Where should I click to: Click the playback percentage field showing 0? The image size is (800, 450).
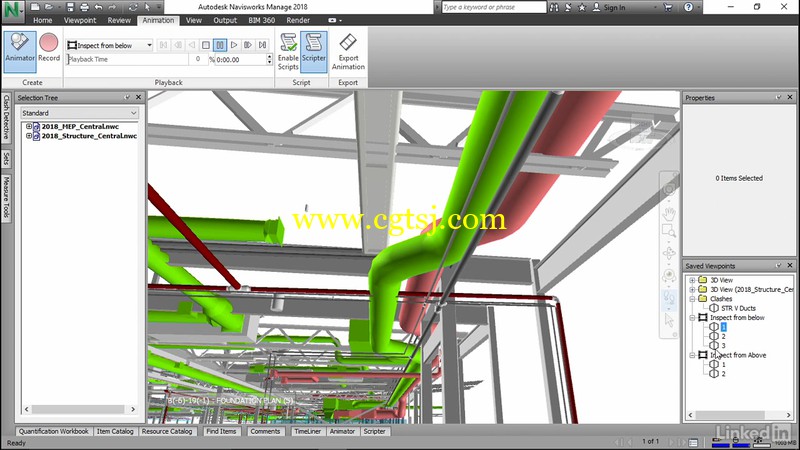(x=197, y=59)
